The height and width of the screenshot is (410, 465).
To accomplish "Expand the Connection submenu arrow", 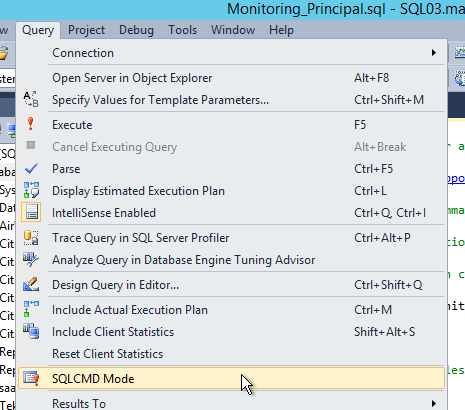I will 434,53.
